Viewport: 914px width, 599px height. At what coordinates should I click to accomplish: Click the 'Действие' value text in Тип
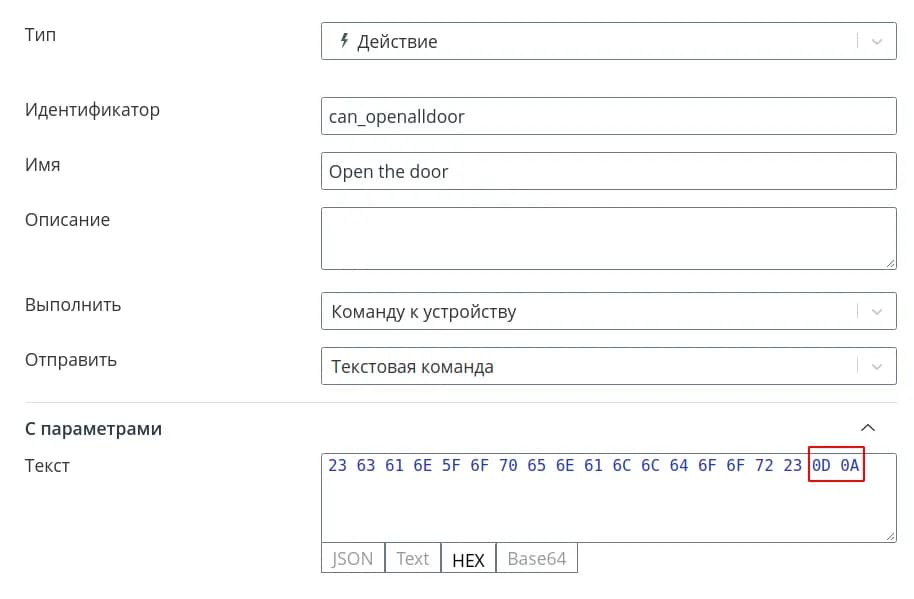[x=397, y=42]
